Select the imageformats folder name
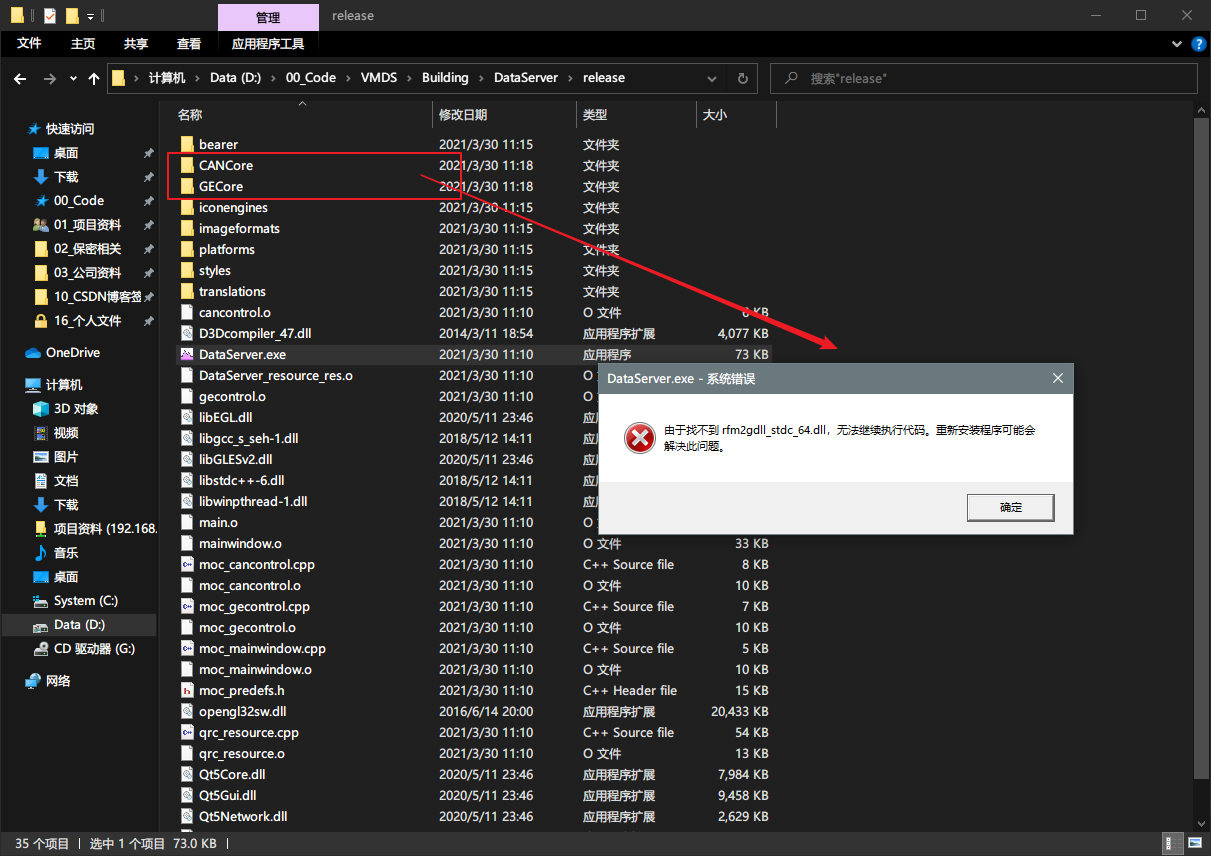This screenshot has height=856, width=1211. (x=239, y=228)
